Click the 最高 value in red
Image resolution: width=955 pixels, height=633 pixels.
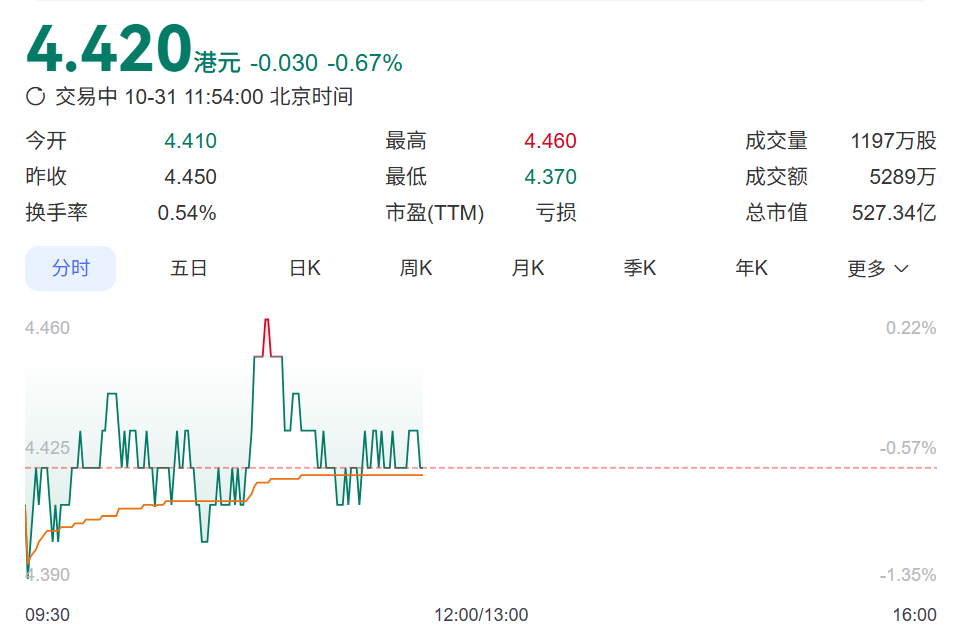[550, 141]
